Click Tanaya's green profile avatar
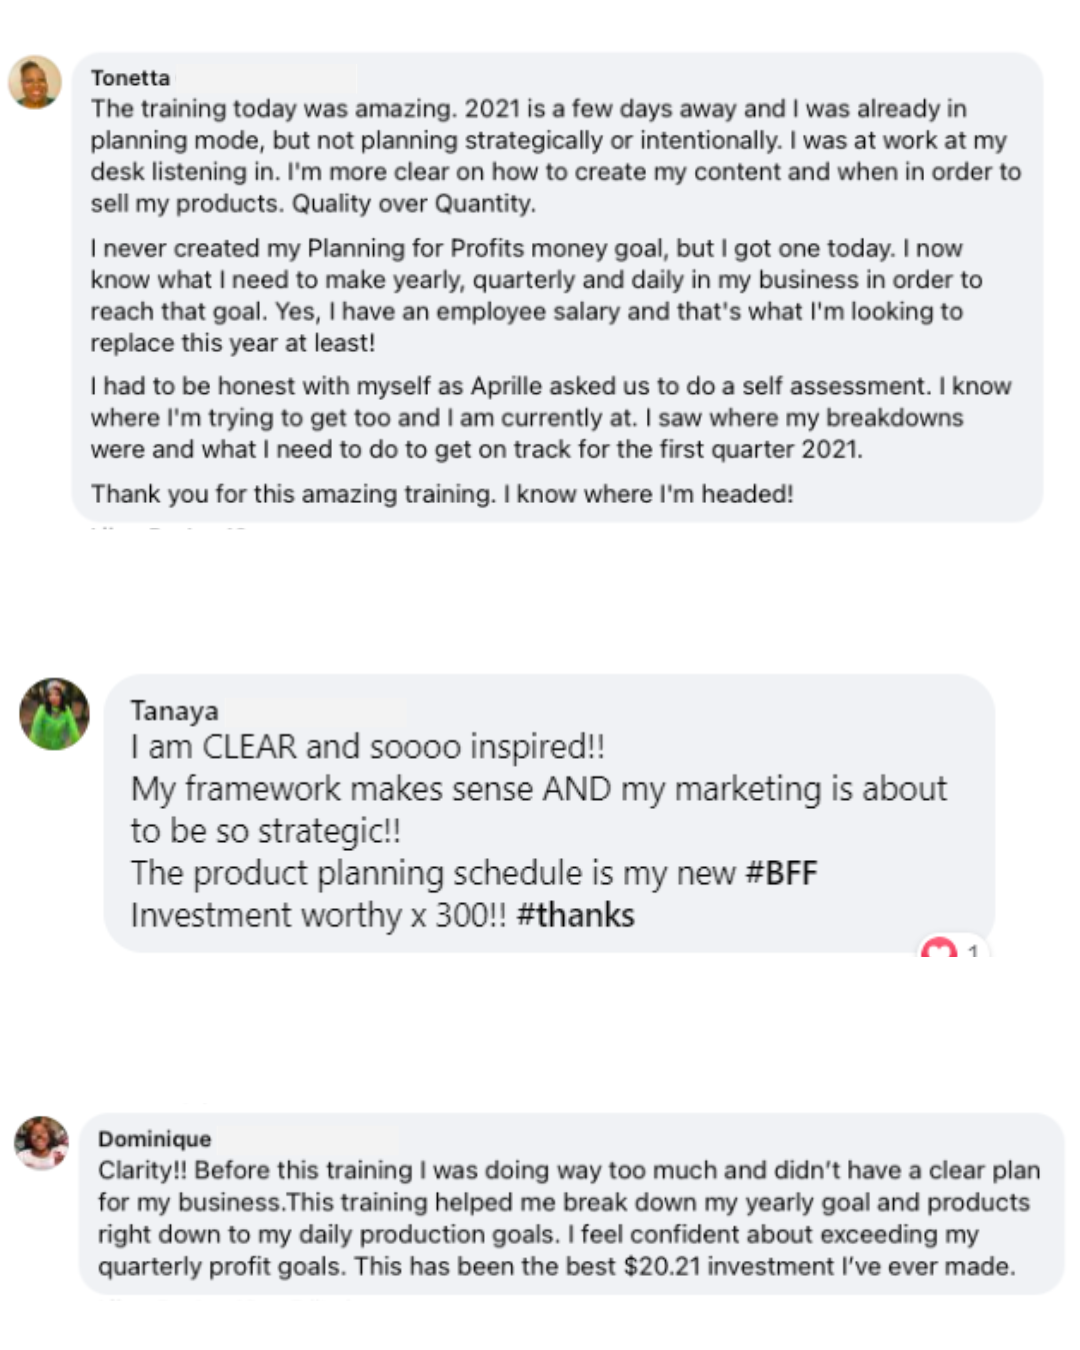Image resolution: width=1080 pixels, height=1350 pixels. coord(55,714)
